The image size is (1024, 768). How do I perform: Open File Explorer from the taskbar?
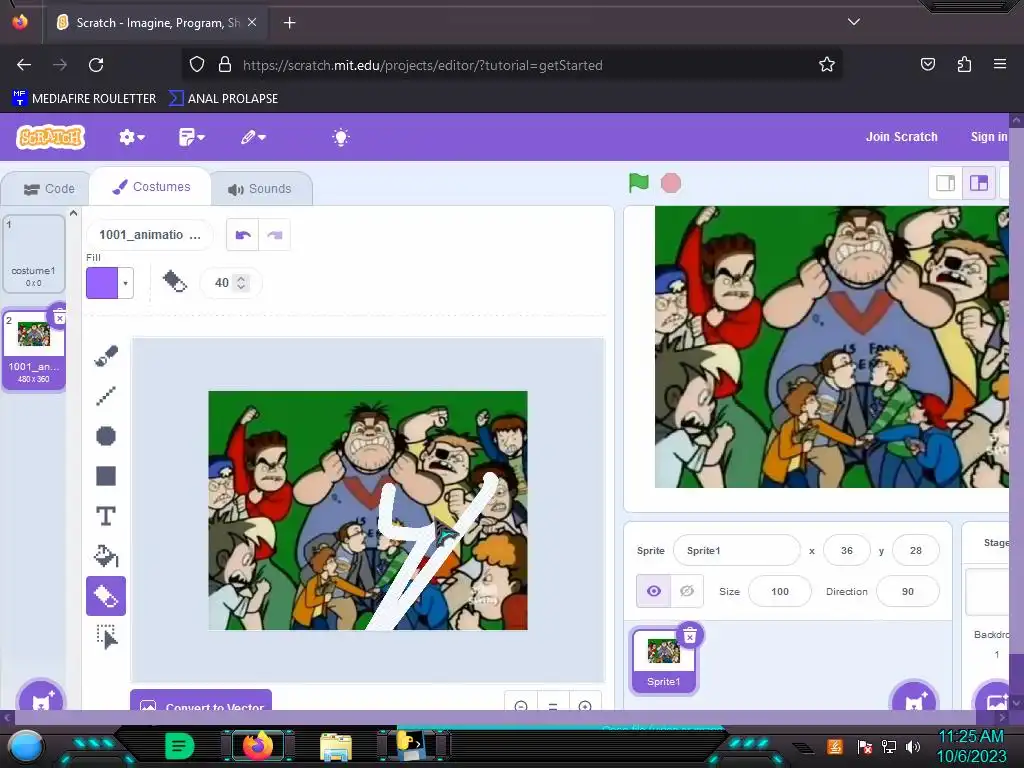click(x=336, y=746)
